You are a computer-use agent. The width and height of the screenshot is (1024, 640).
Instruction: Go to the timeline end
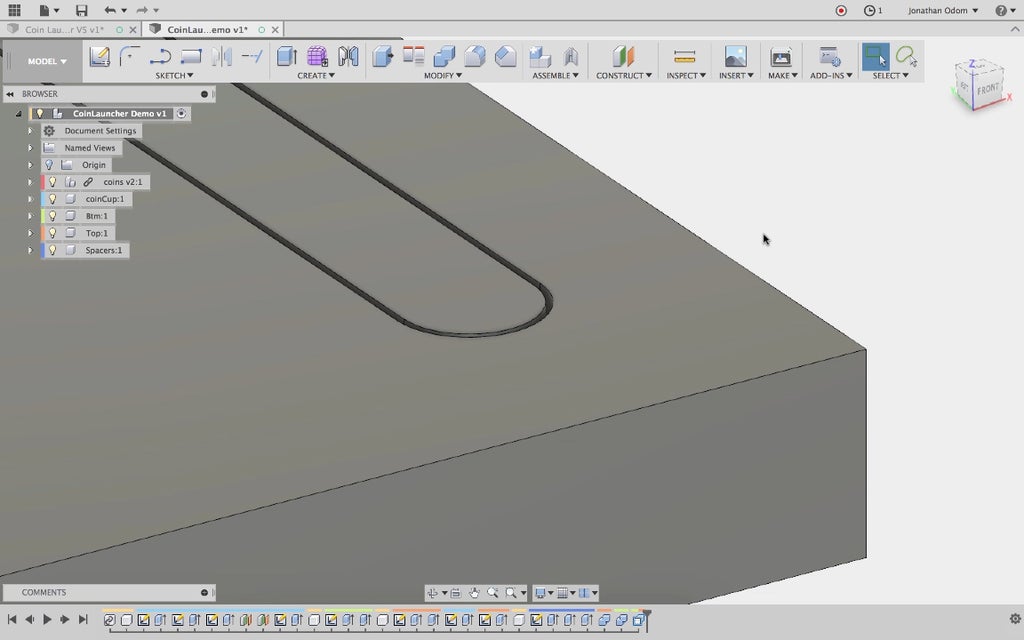pos(82,619)
